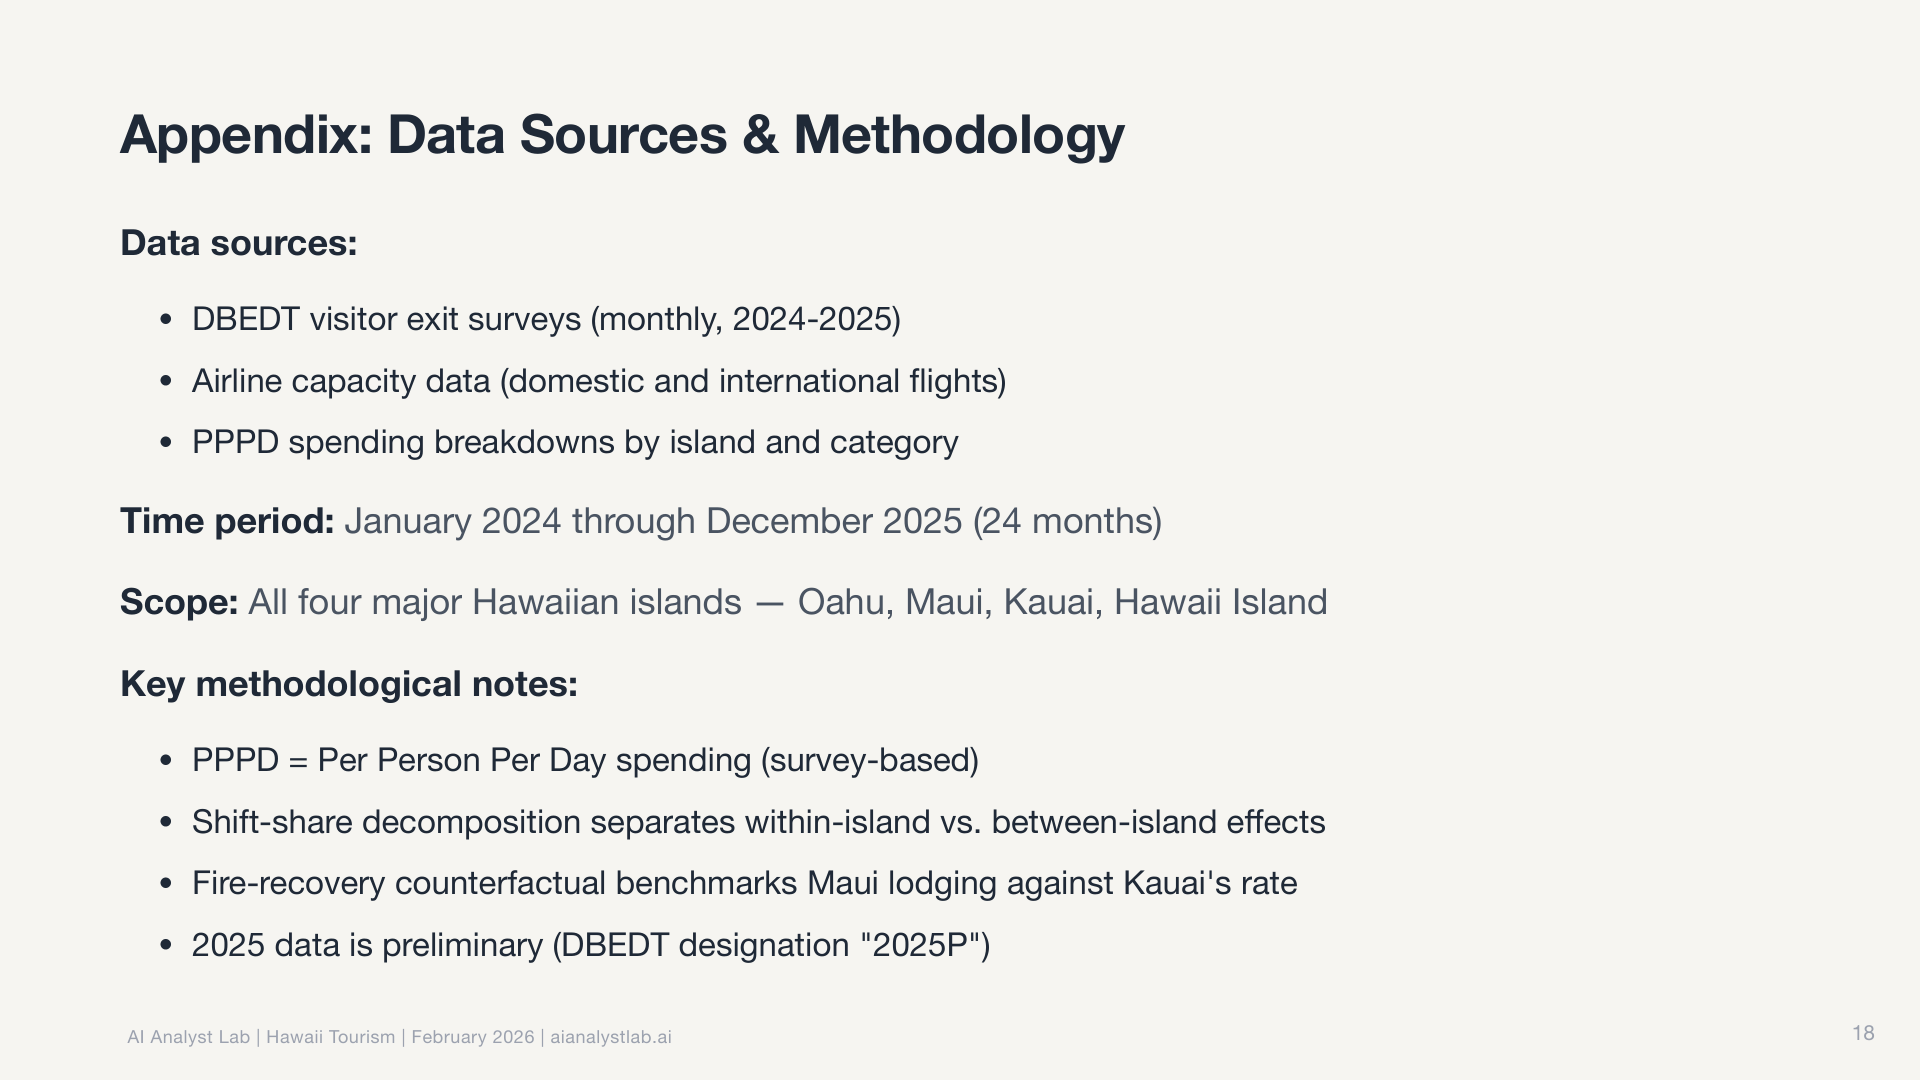Click the bold 'Time period:' label
Image resolution: width=1920 pixels, height=1080 pixels.
coord(227,521)
